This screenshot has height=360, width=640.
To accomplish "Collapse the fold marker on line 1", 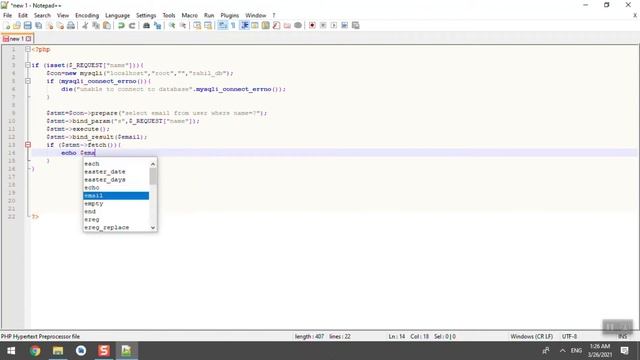I will click(x=28, y=49).
